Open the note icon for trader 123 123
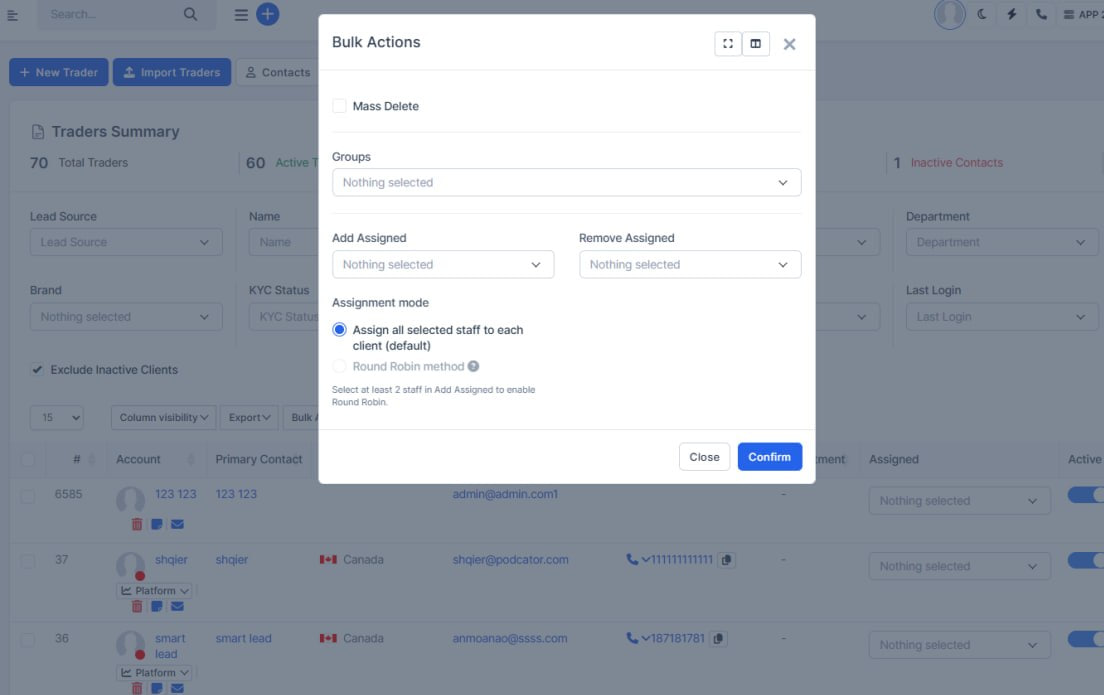Viewport: 1104px width, 695px height. tap(157, 524)
